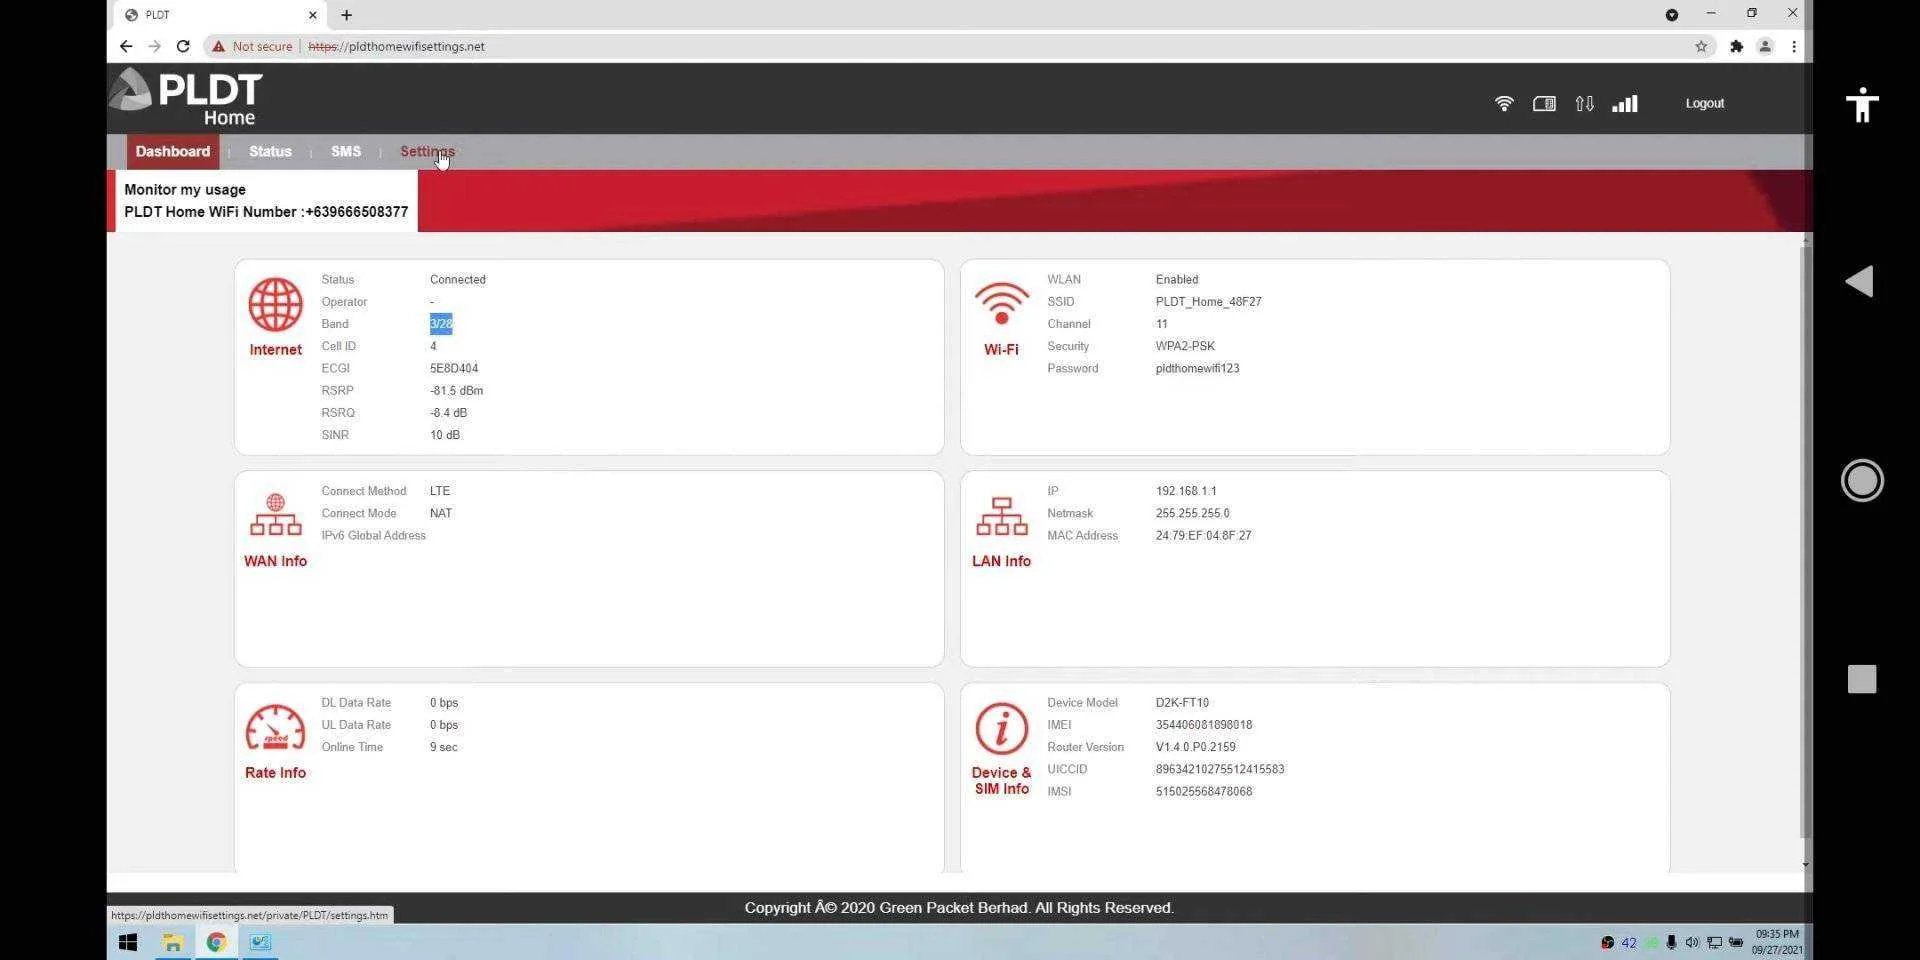The image size is (1920, 960).
Task: Tap the Android home circle button
Action: click(1862, 480)
